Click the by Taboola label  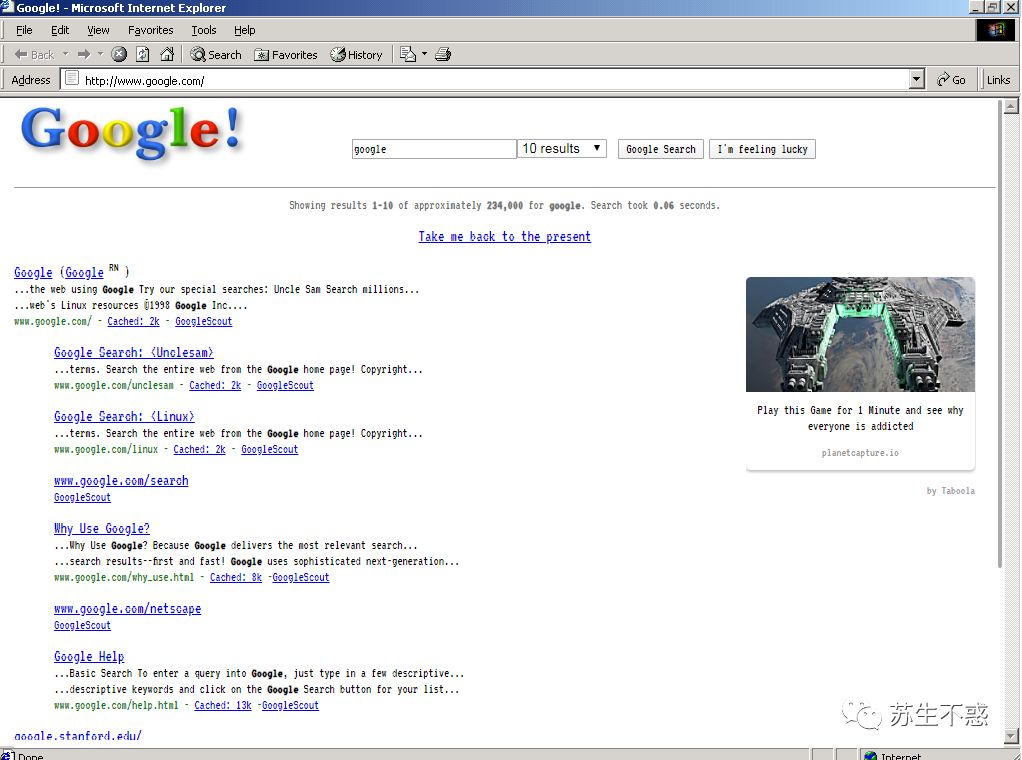[x=950, y=491]
